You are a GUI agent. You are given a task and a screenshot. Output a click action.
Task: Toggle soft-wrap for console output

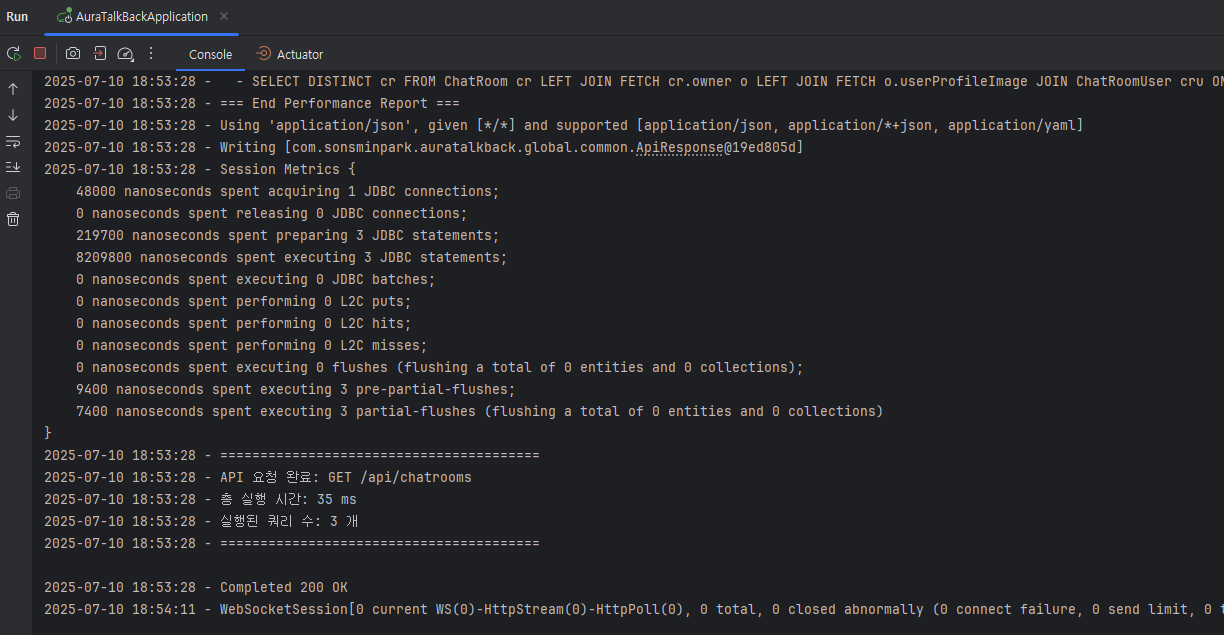click(13, 141)
